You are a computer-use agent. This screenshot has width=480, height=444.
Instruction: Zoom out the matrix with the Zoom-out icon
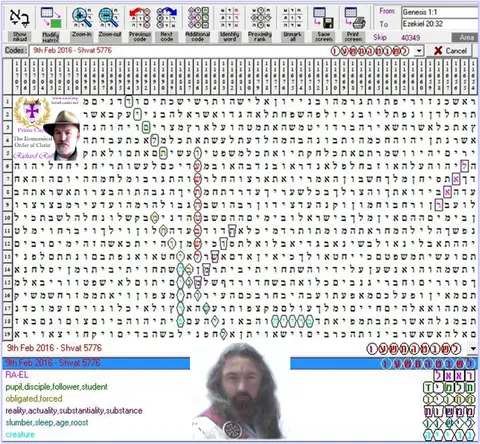click(109, 23)
